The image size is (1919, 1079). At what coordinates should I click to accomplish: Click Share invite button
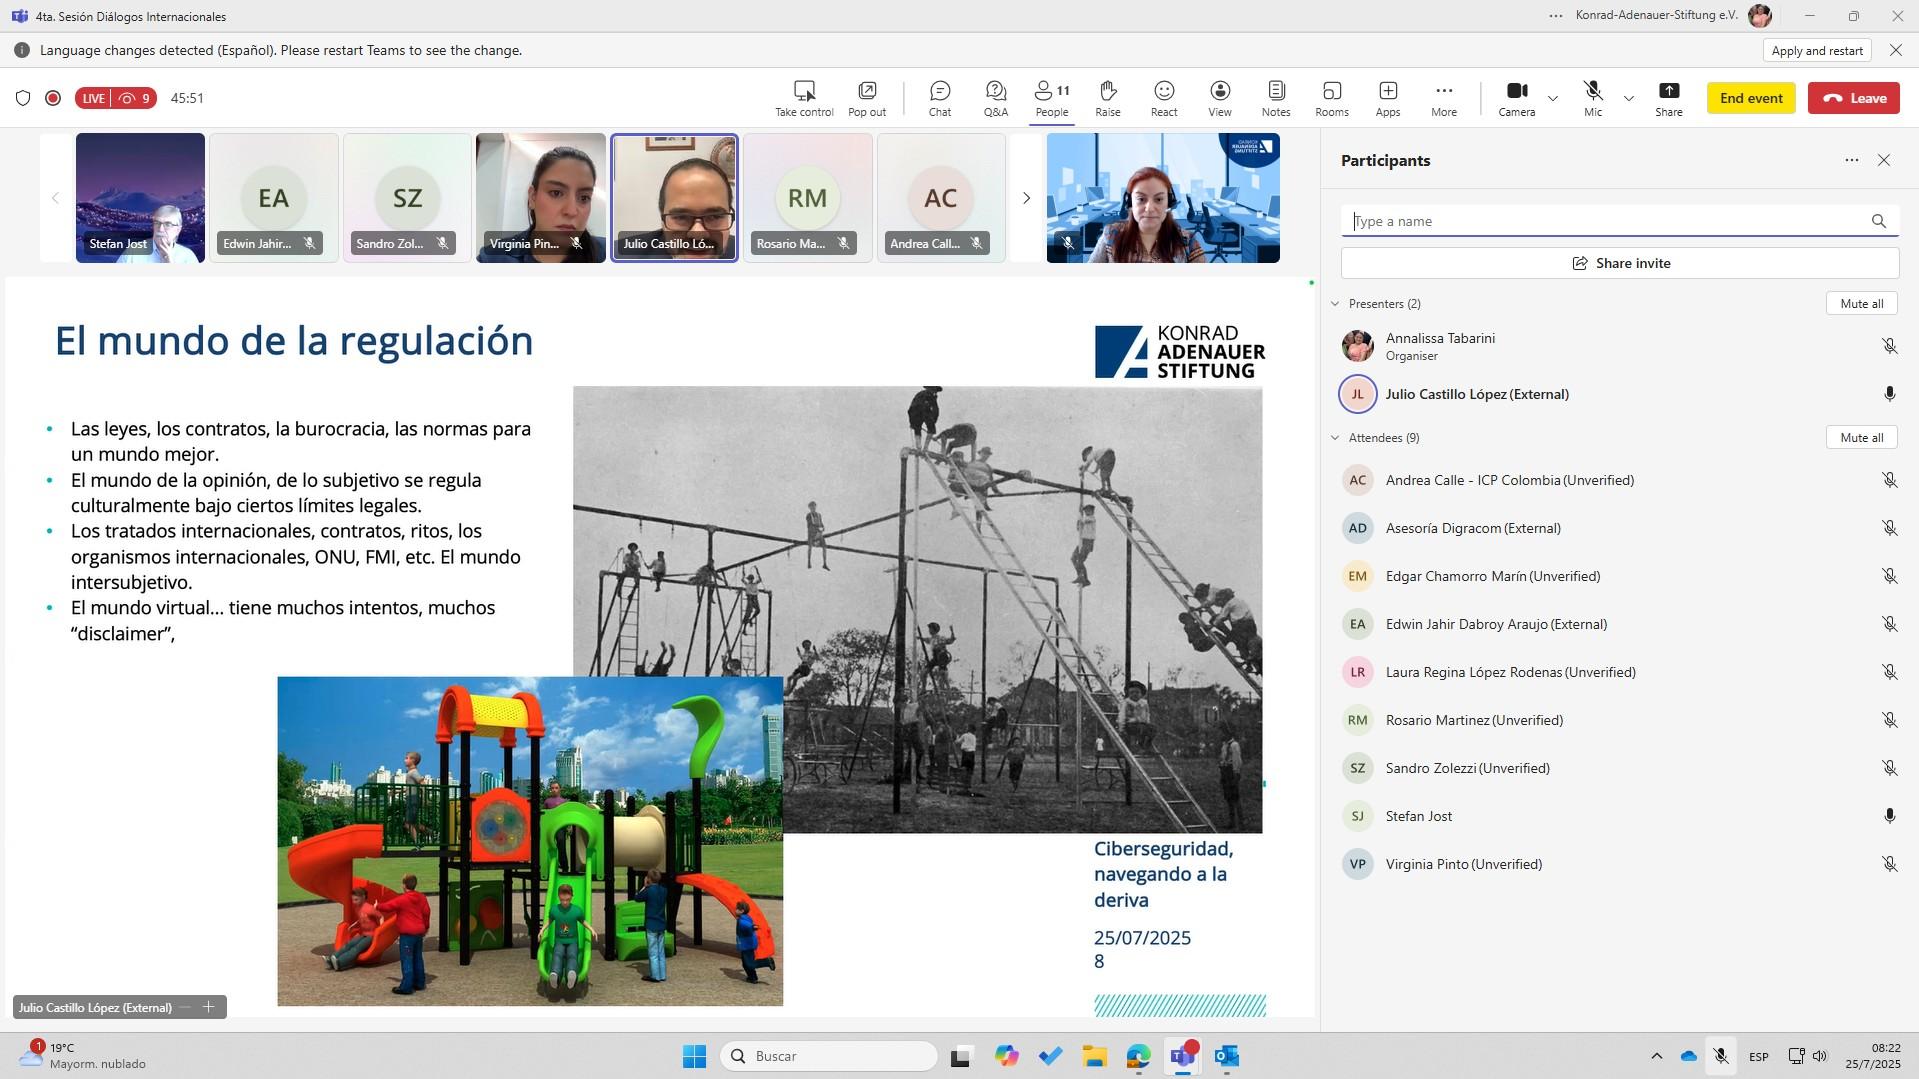click(1619, 264)
